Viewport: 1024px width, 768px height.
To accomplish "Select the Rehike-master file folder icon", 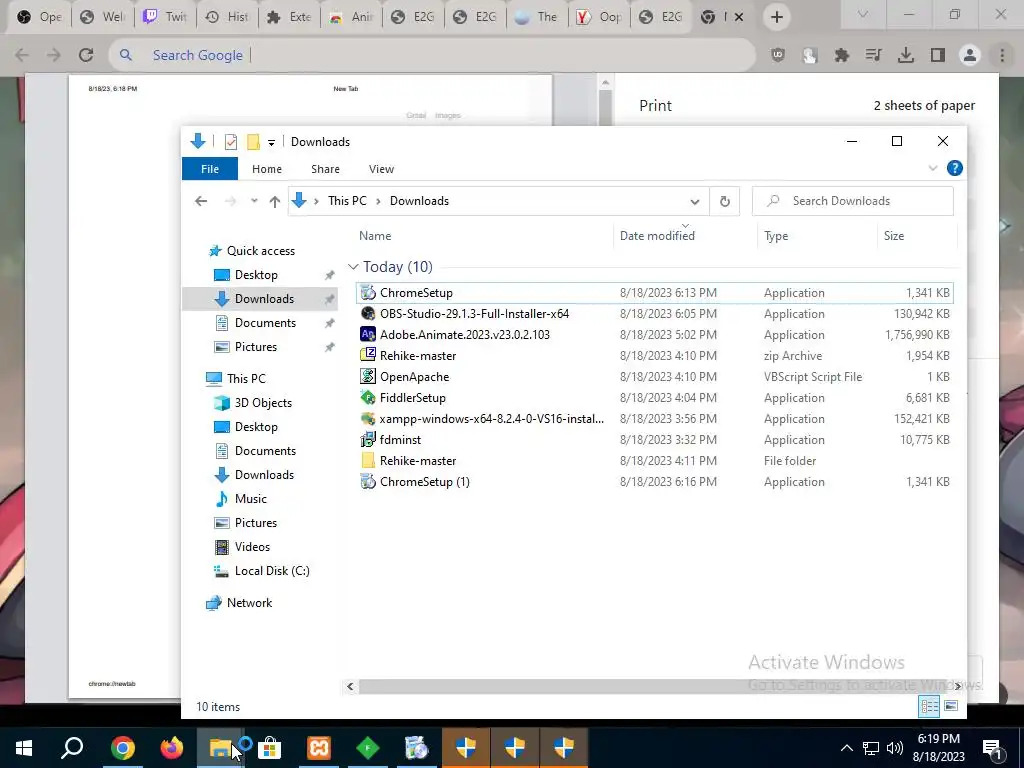I will tap(368, 460).
